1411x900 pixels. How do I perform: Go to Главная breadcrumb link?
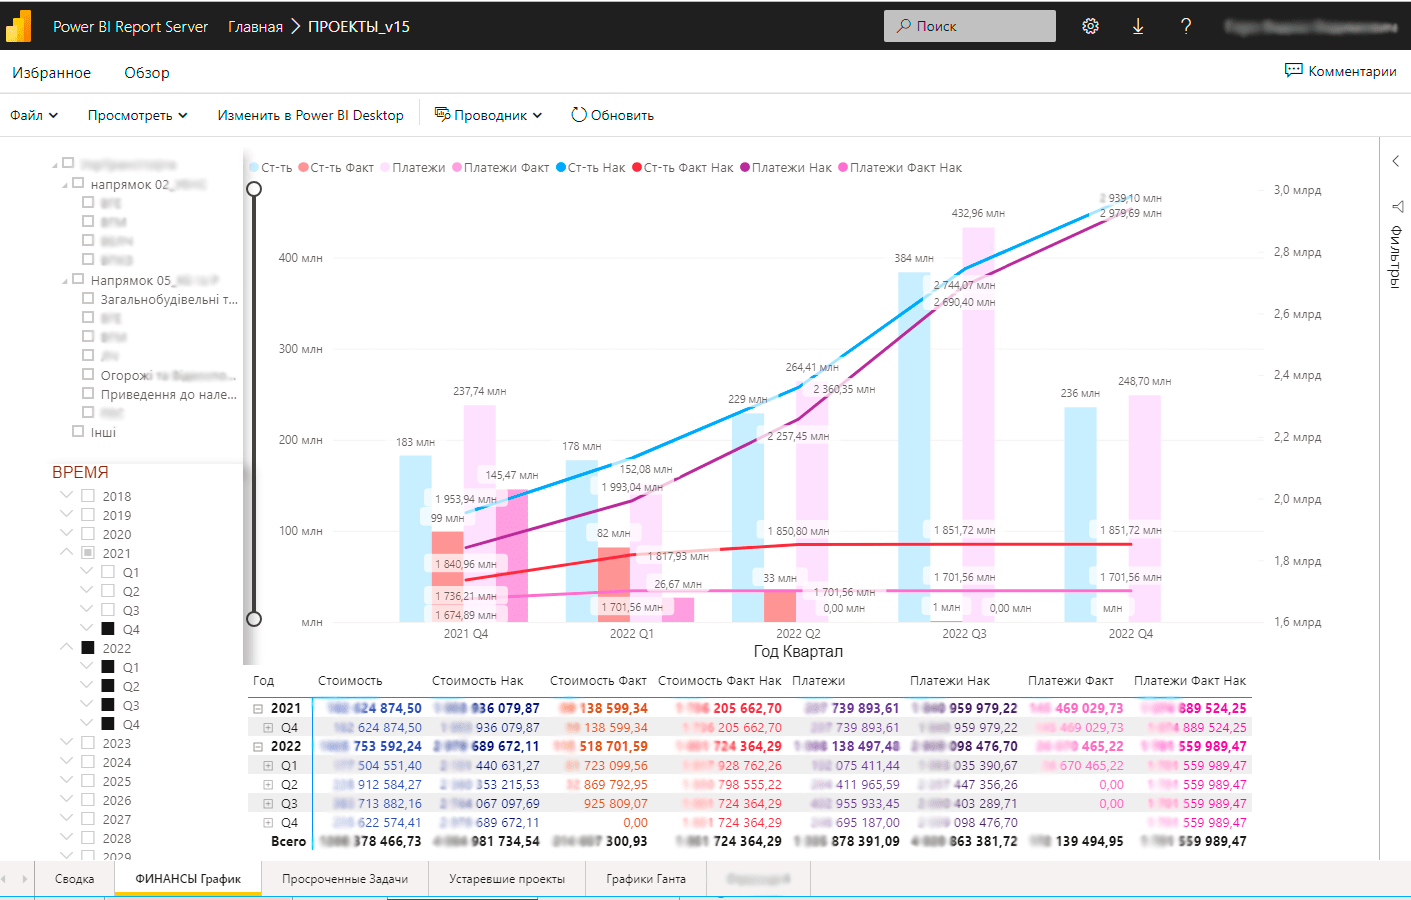coord(255,26)
